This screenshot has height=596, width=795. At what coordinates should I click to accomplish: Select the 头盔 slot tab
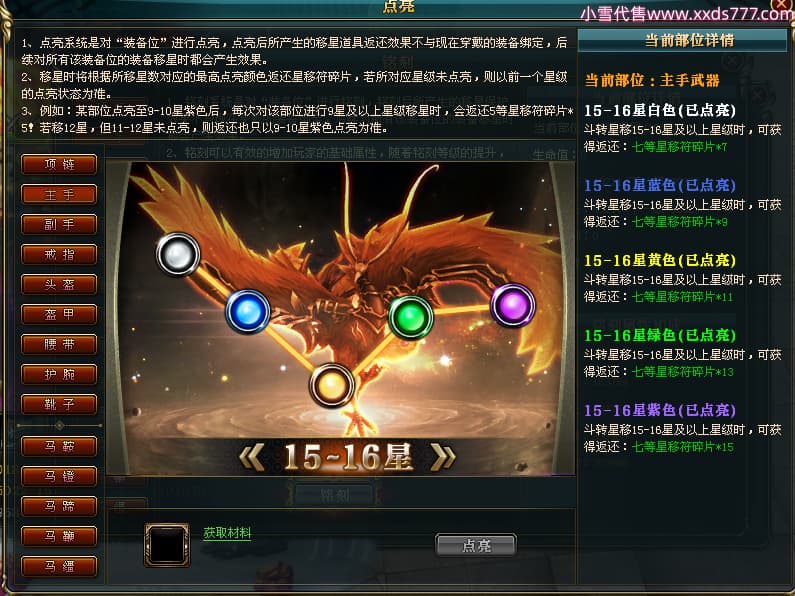tap(59, 284)
